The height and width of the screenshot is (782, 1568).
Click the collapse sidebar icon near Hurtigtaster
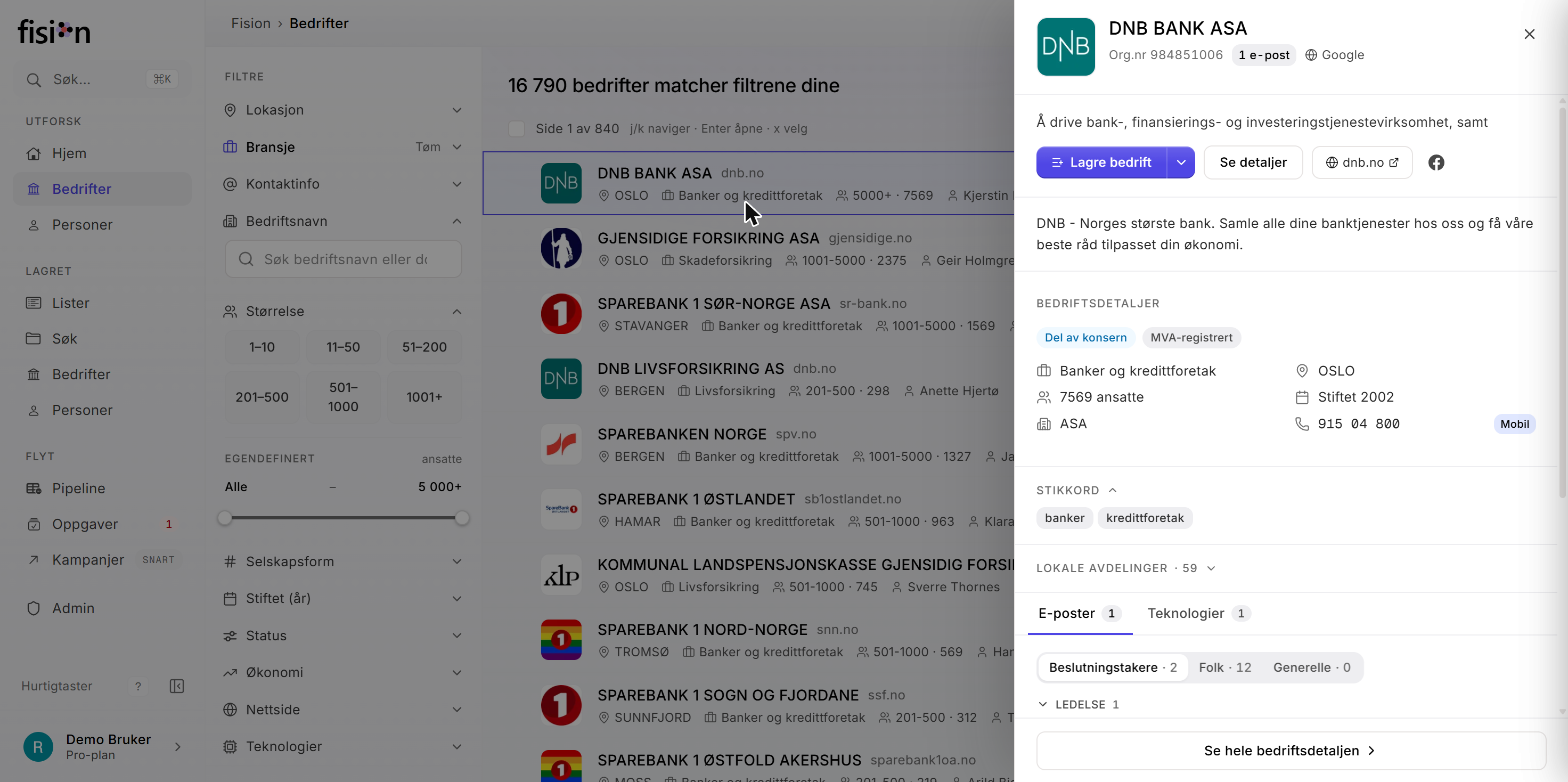coord(177,686)
